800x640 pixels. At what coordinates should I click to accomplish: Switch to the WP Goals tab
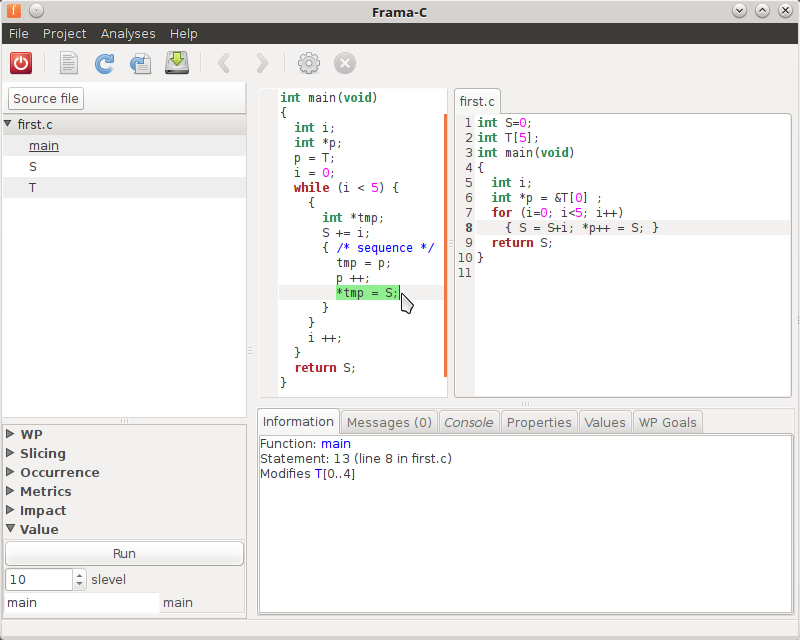pyautogui.click(x=668, y=423)
